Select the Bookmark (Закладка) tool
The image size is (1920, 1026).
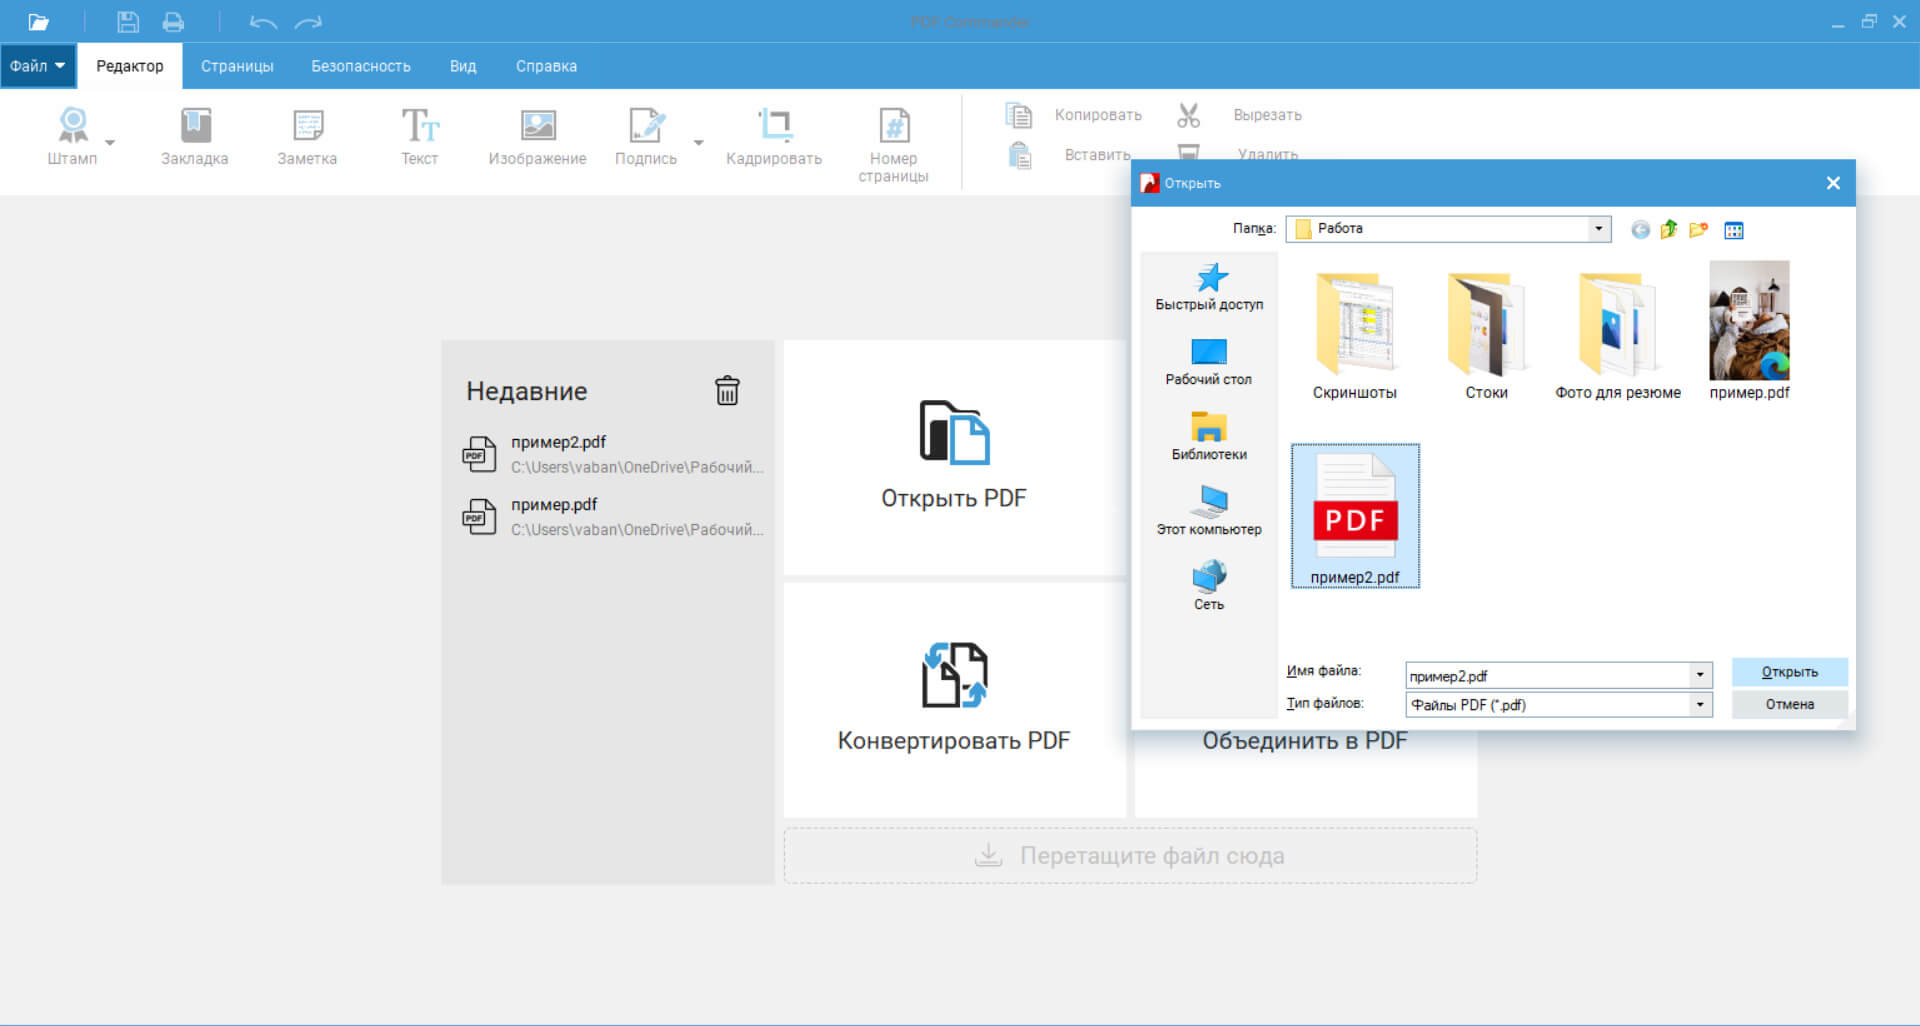click(195, 126)
